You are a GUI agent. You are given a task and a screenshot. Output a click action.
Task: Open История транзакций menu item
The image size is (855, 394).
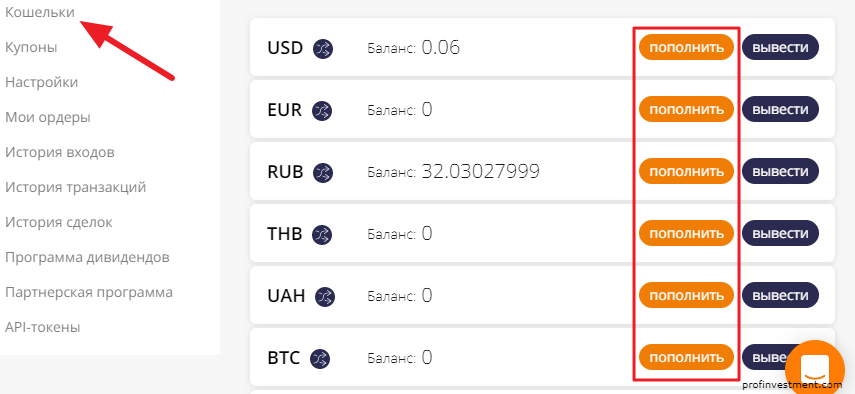pos(76,187)
